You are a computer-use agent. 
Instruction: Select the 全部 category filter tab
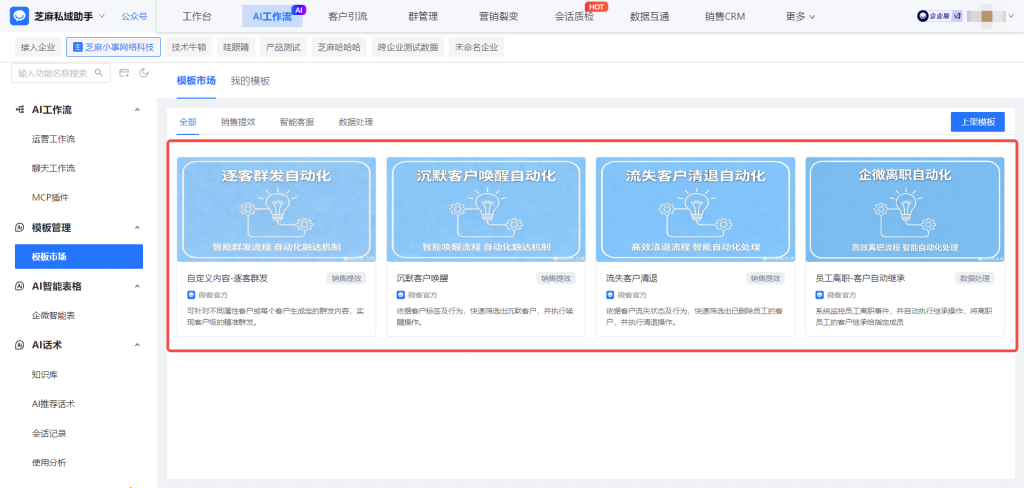pos(188,122)
